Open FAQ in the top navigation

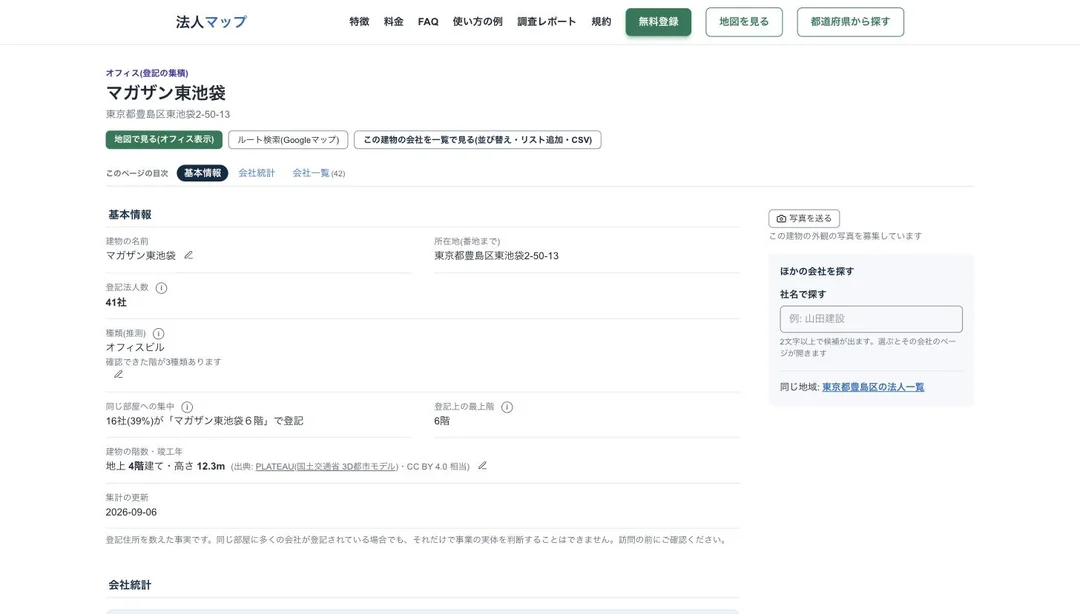pos(428,22)
